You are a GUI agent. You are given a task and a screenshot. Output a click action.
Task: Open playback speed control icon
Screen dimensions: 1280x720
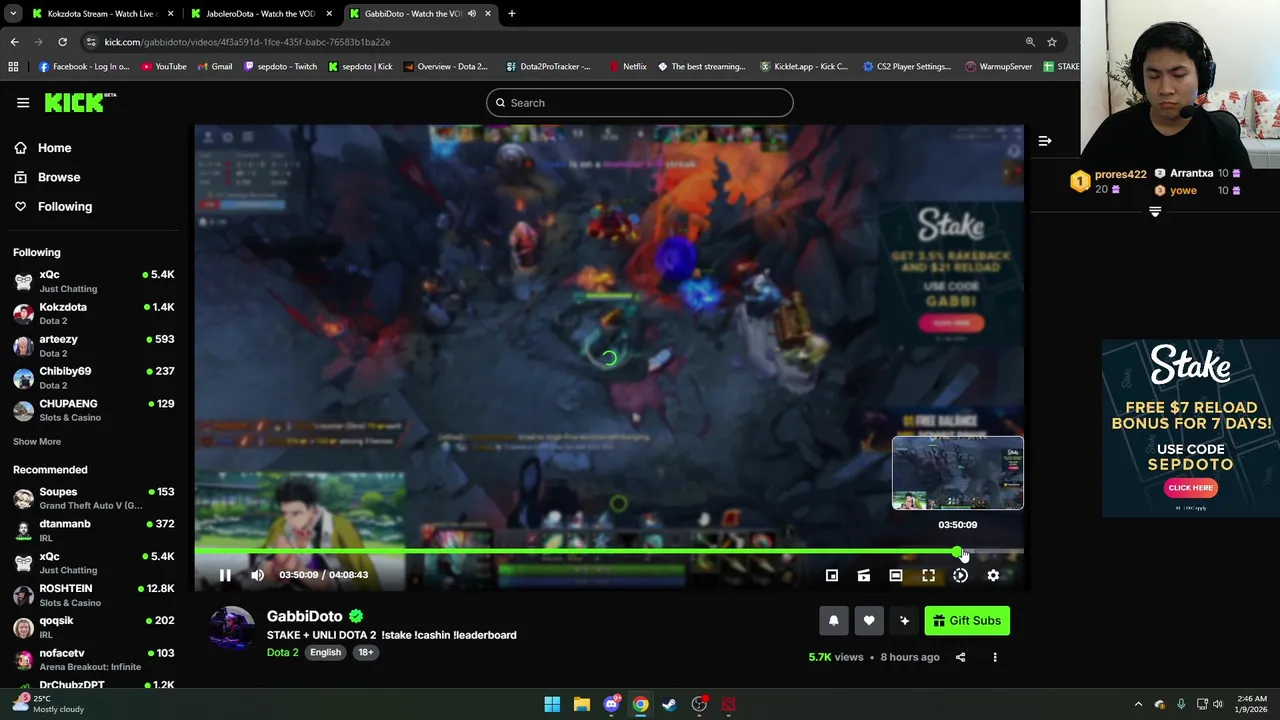(x=960, y=575)
